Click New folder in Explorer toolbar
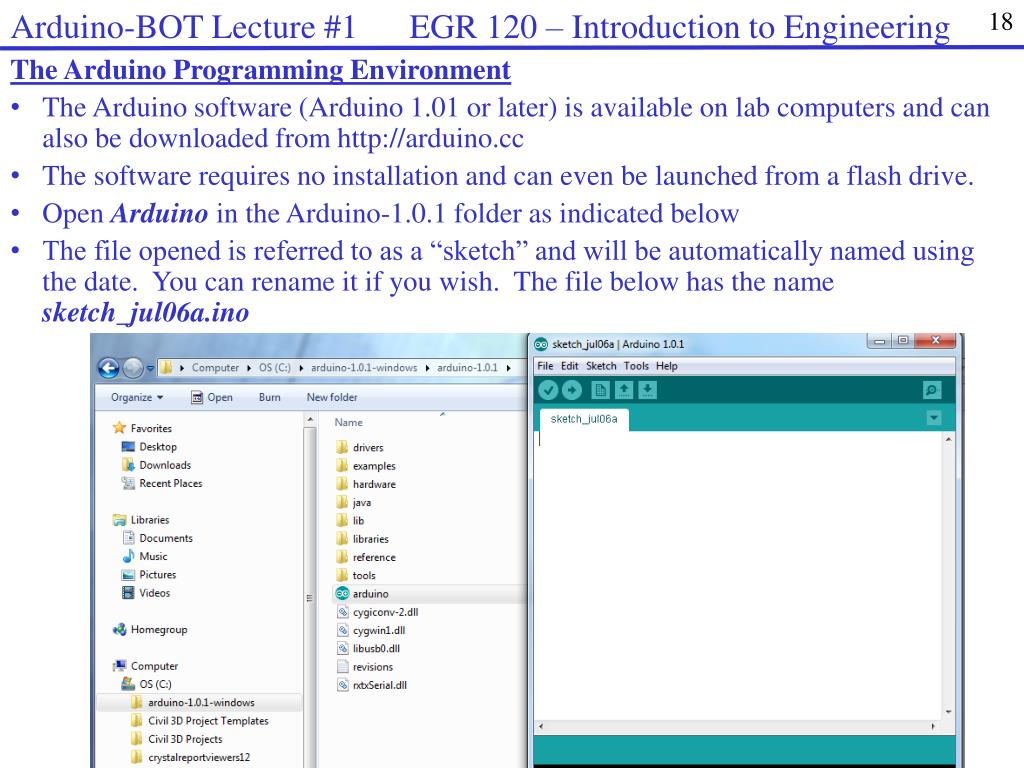 click(x=332, y=397)
